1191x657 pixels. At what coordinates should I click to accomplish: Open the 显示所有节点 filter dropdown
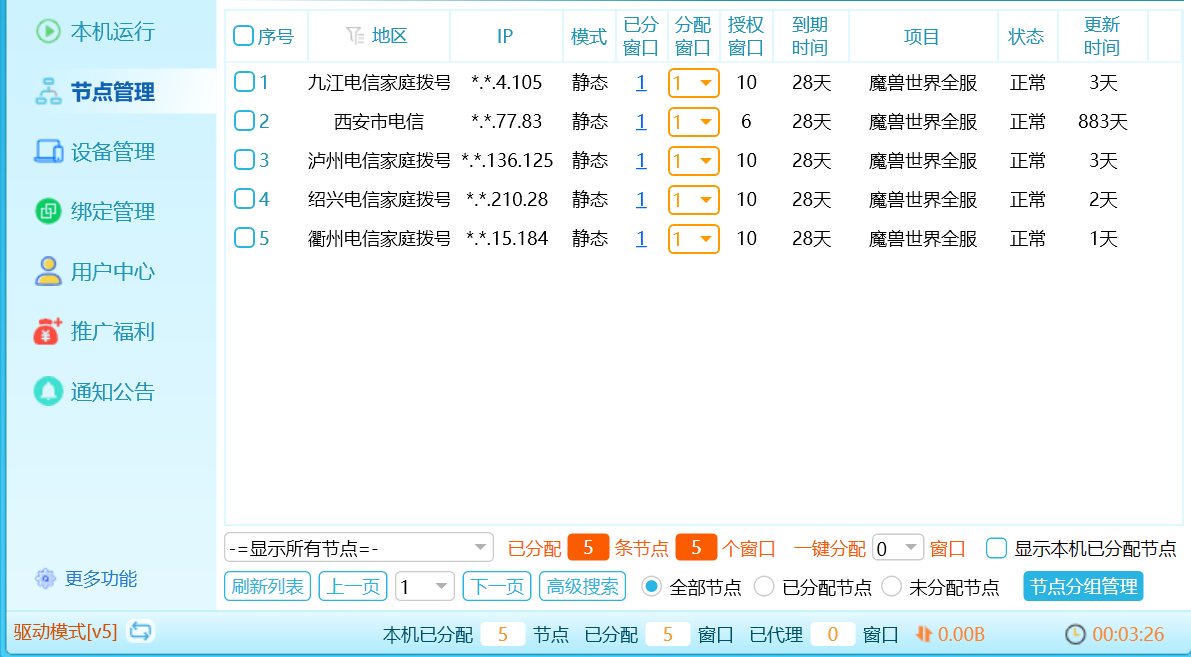click(x=359, y=548)
